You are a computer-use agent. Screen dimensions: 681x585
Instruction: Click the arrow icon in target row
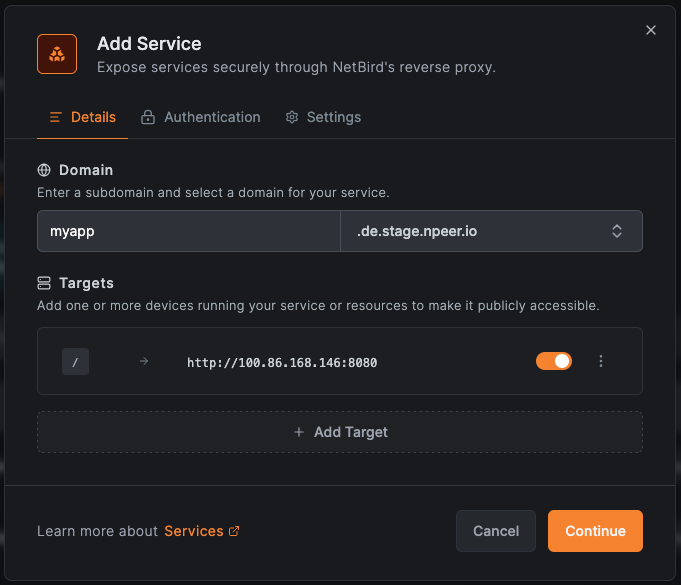pyautogui.click(x=144, y=361)
